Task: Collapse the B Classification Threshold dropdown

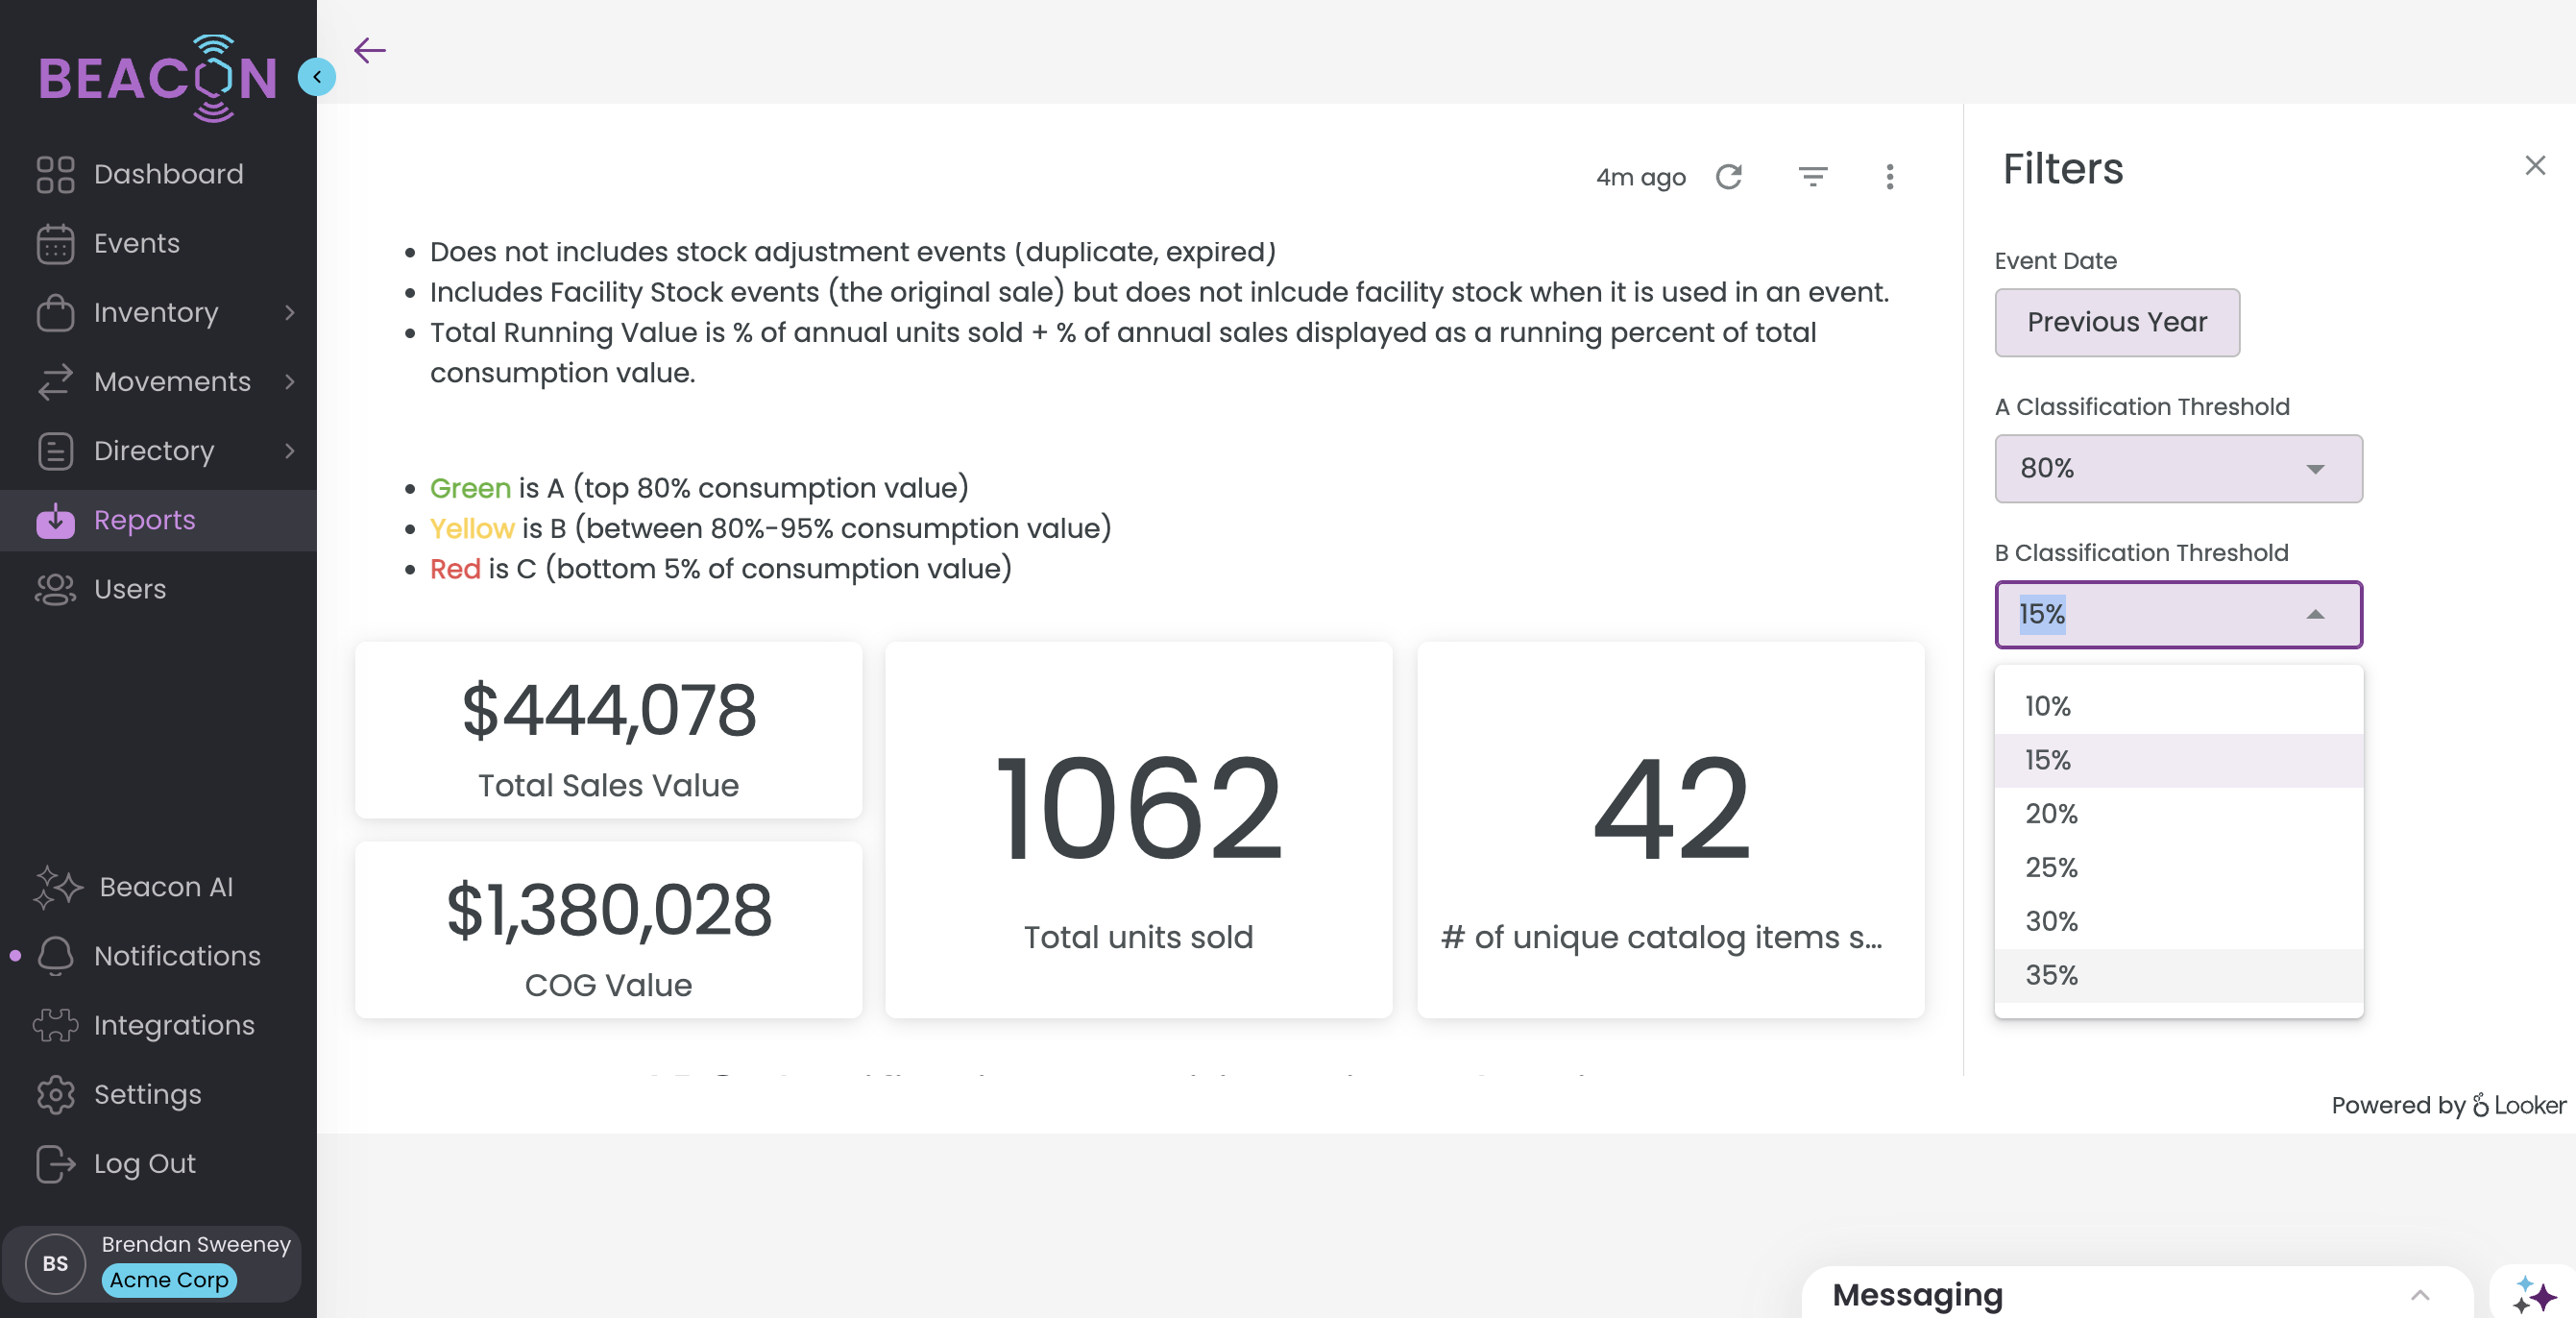Action: pyautogui.click(x=2314, y=614)
